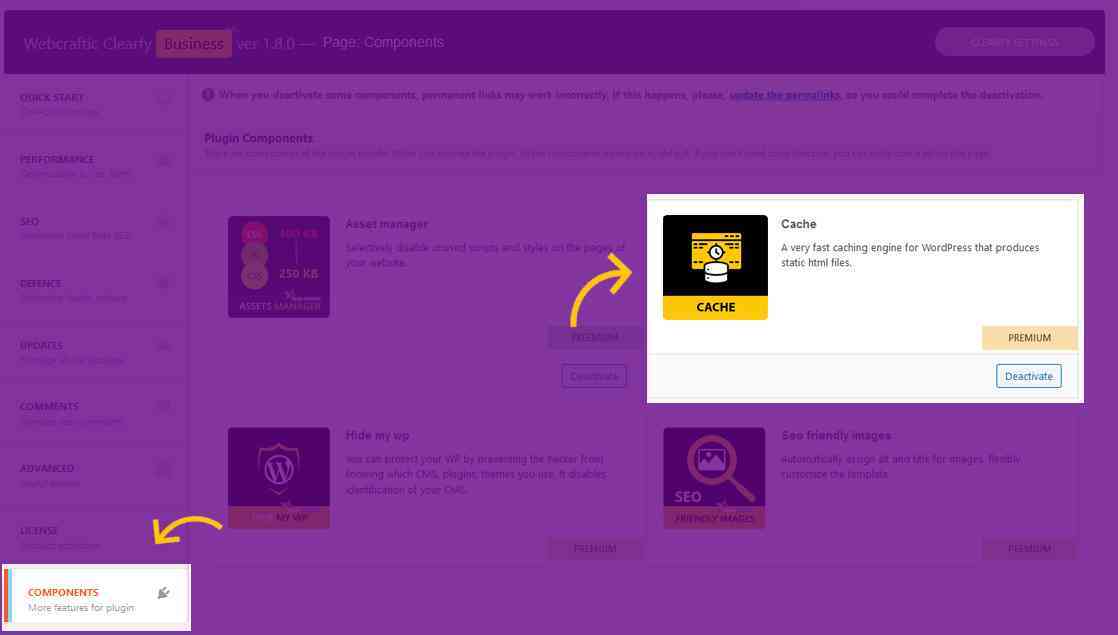Click the Hide my wp component thumbnail
The width and height of the screenshot is (1118, 635).
click(279, 478)
